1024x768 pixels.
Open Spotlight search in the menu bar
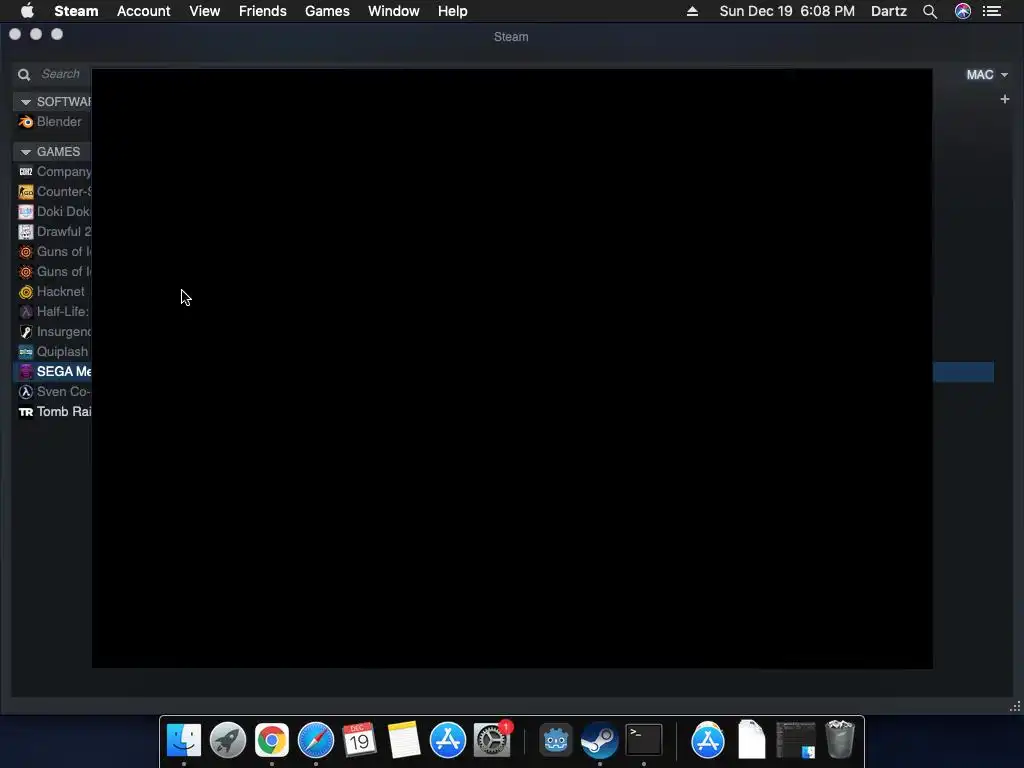[x=930, y=12]
